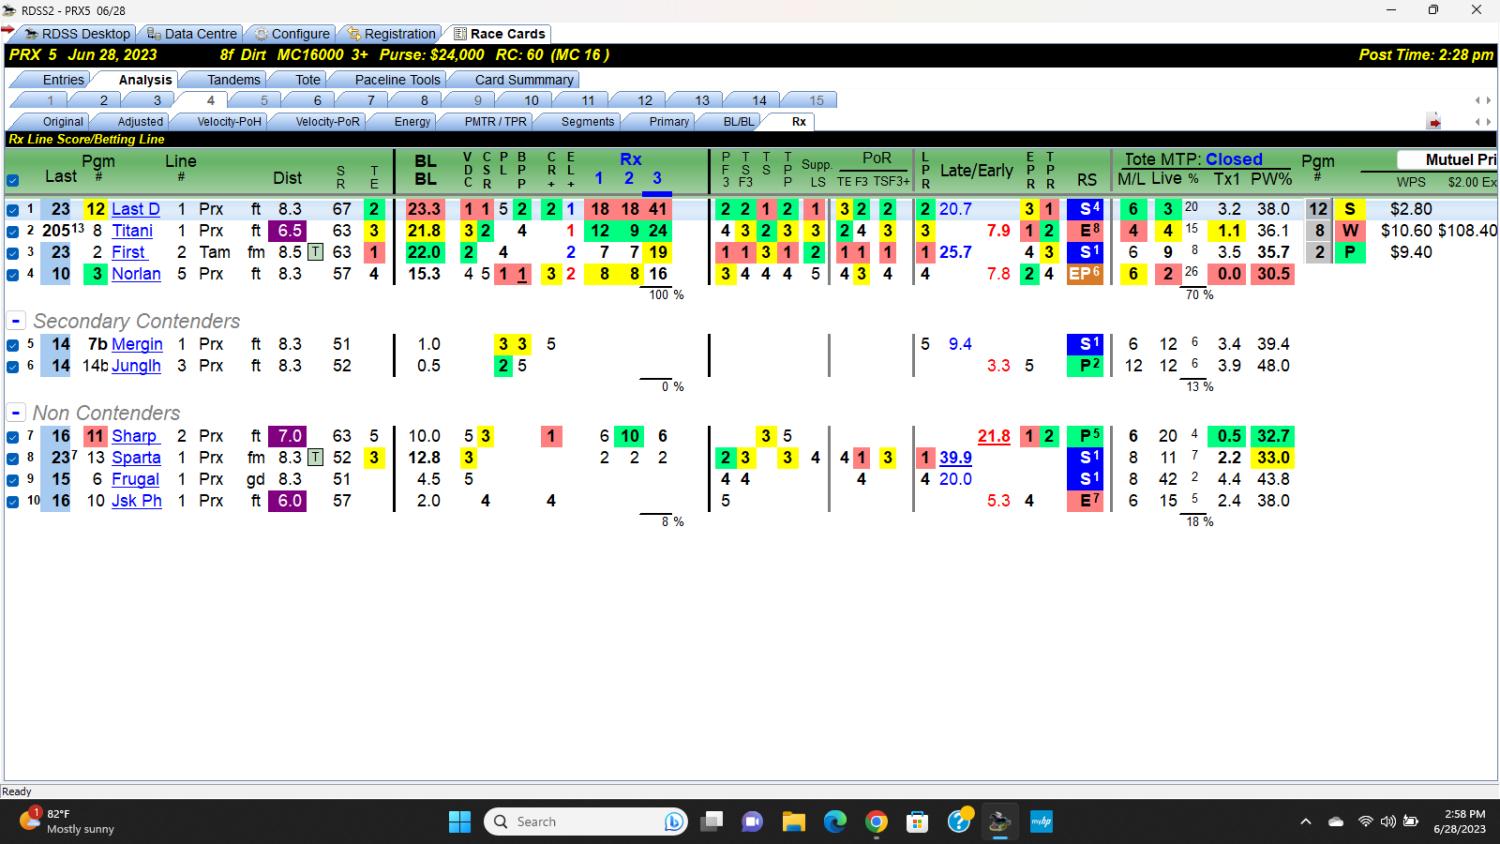Viewport: 1500px width, 844px height.
Task: Switch to the PMTR / TPR view
Action: tap(495, 121)
